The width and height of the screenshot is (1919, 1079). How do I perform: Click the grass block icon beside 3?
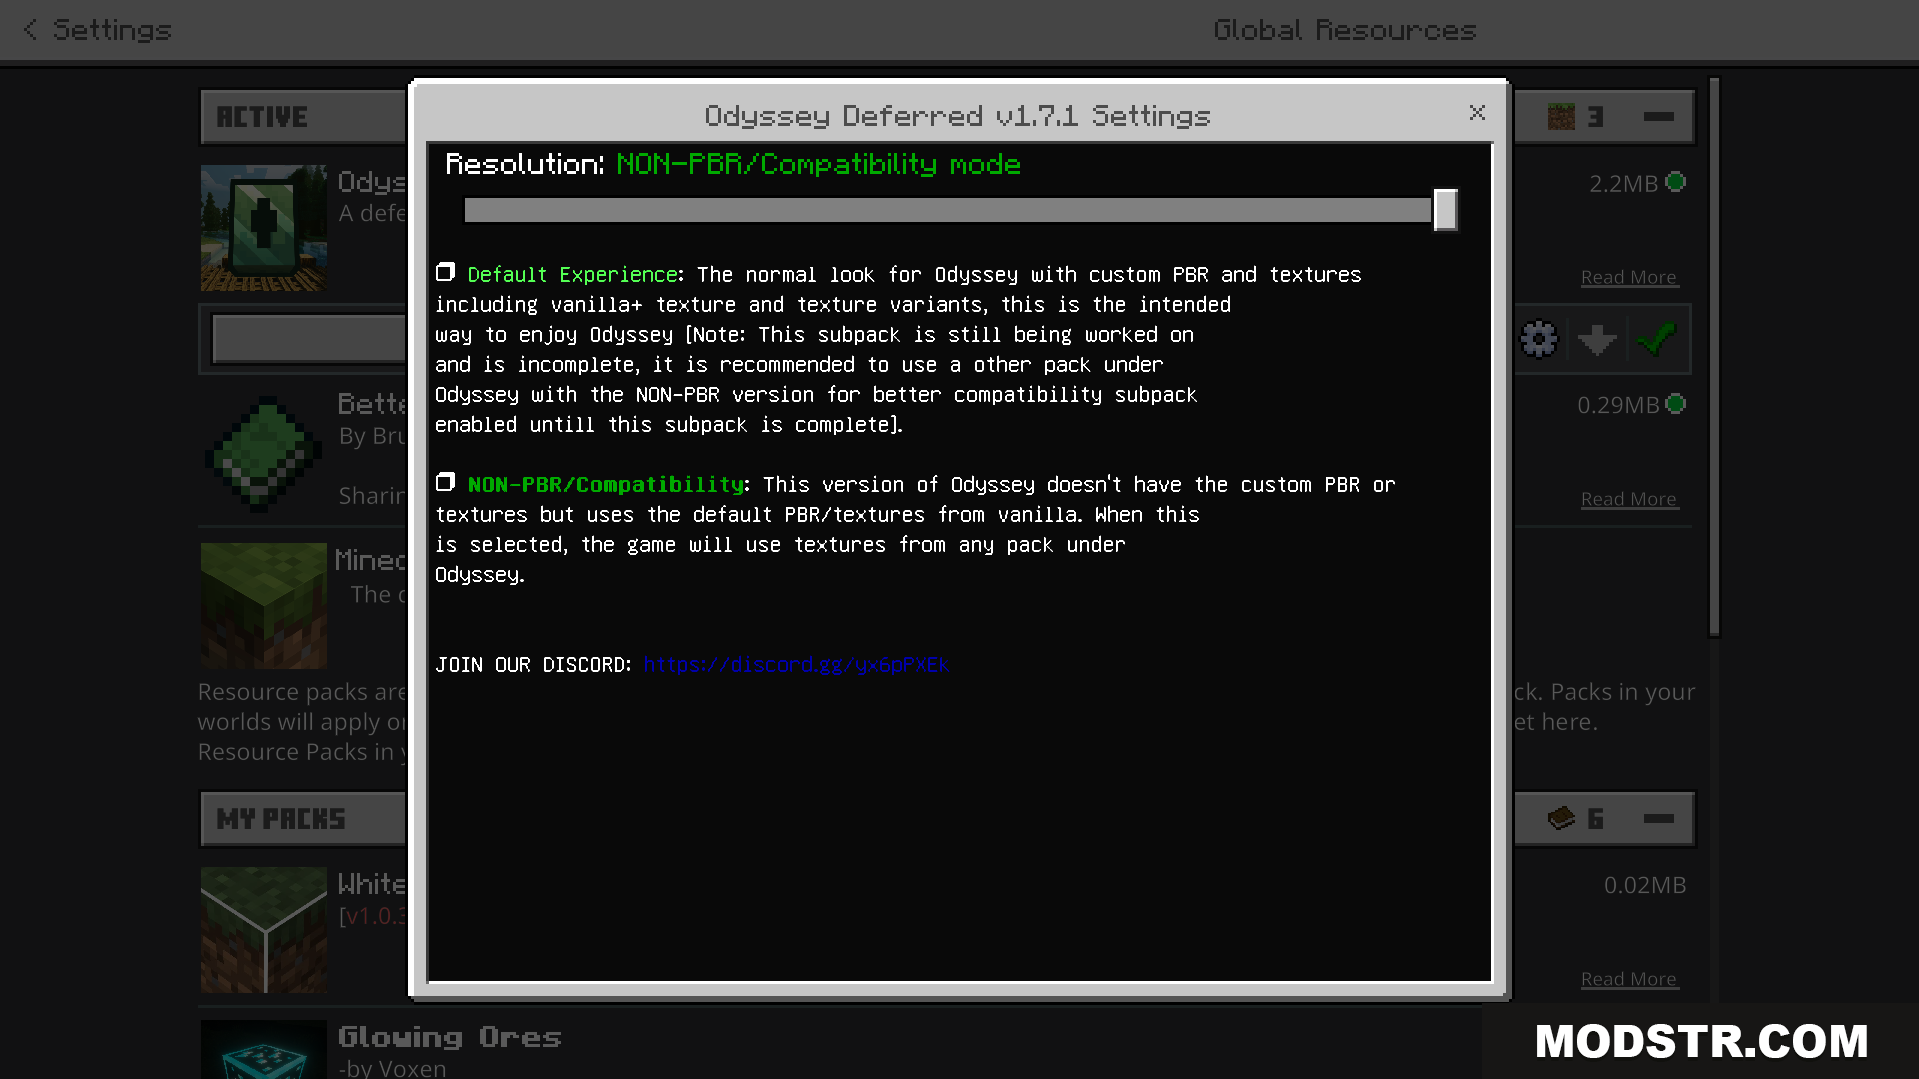[1561, 117]
